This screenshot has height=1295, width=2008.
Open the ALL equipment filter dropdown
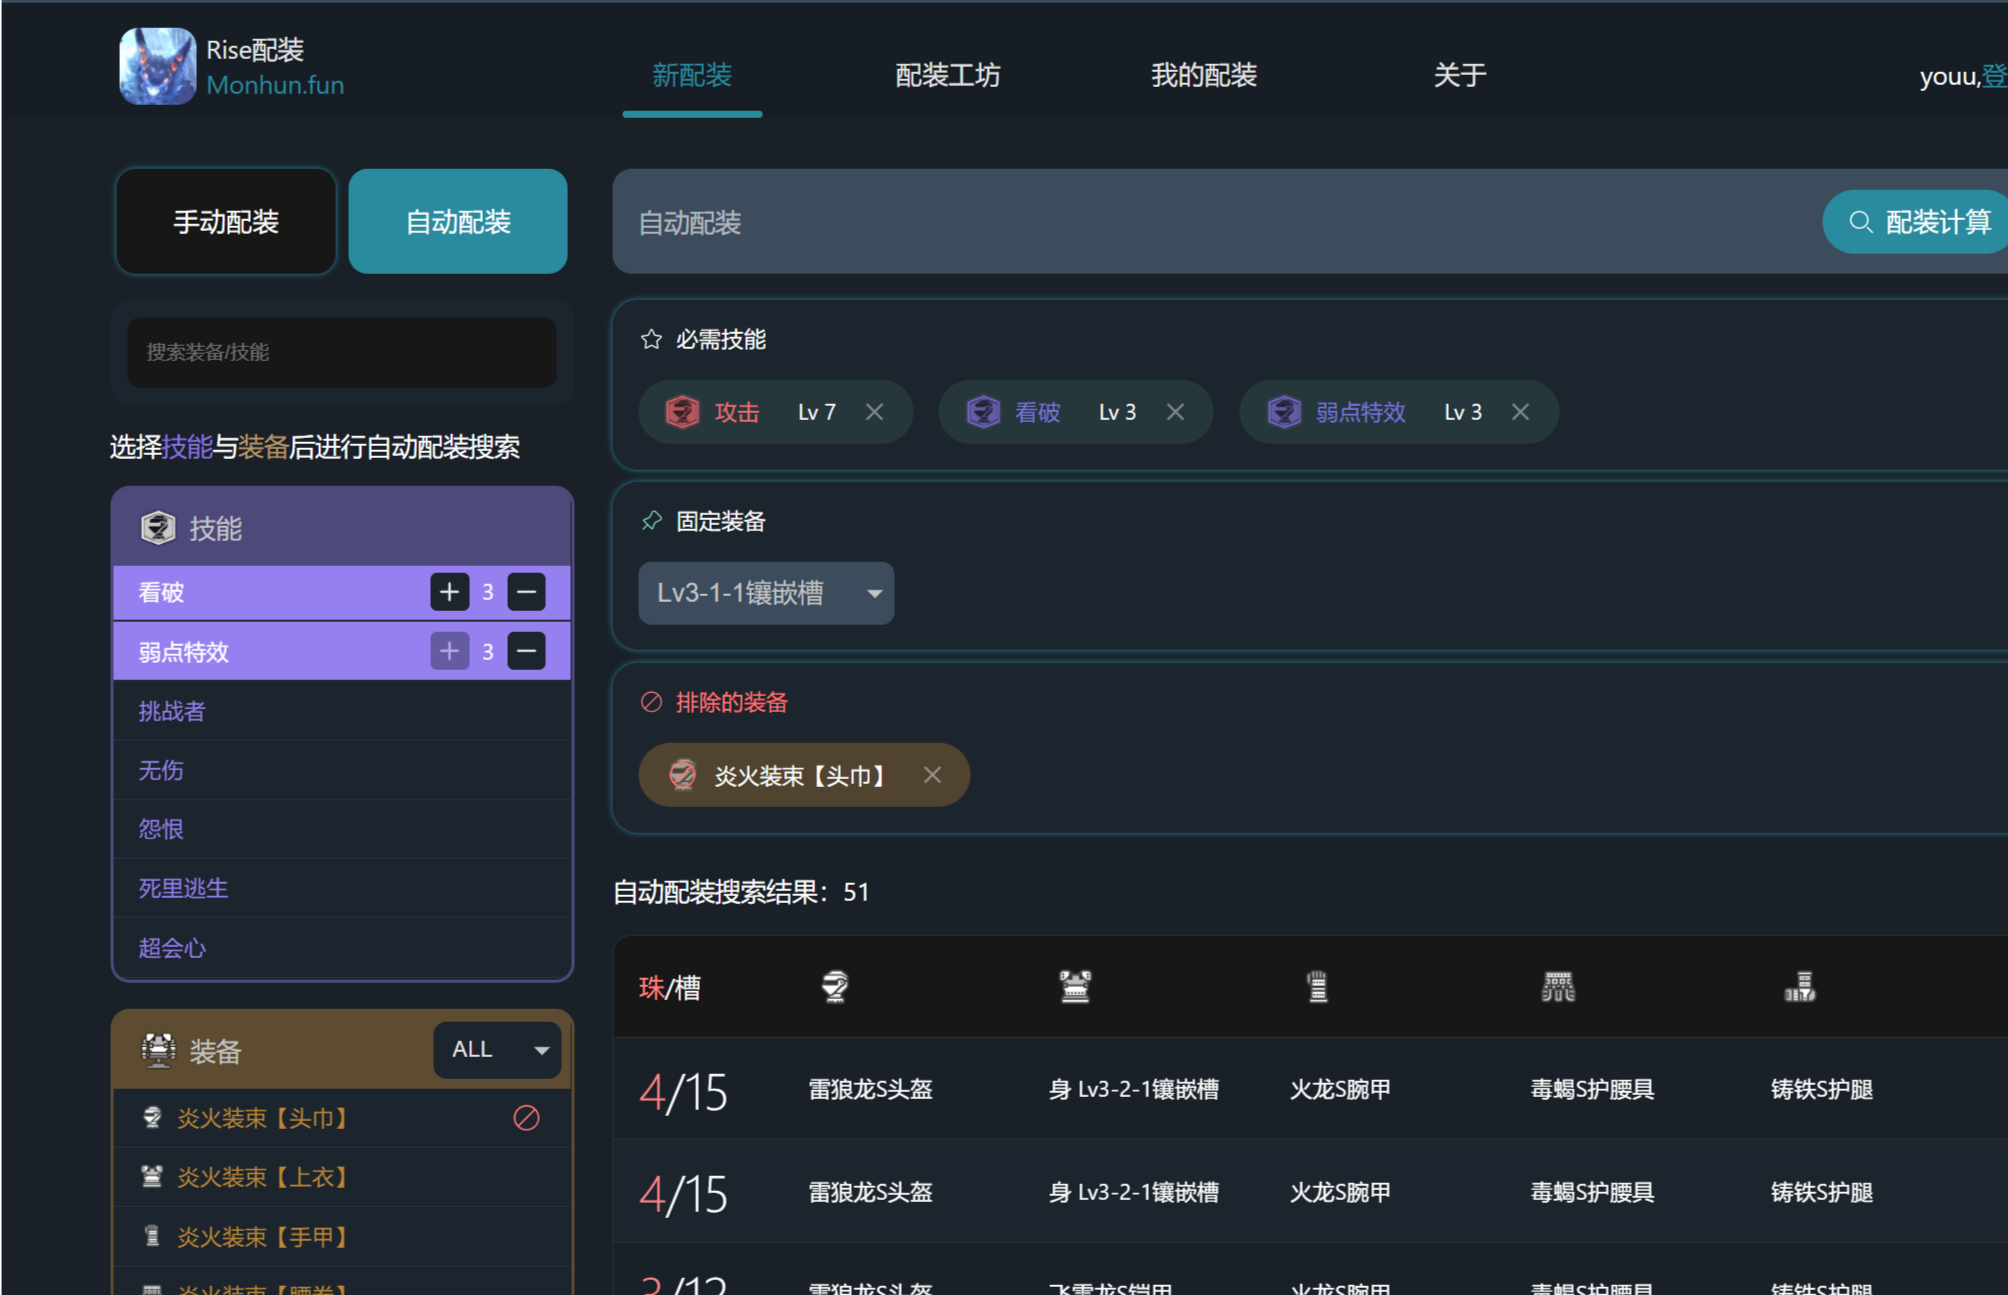498,1050
